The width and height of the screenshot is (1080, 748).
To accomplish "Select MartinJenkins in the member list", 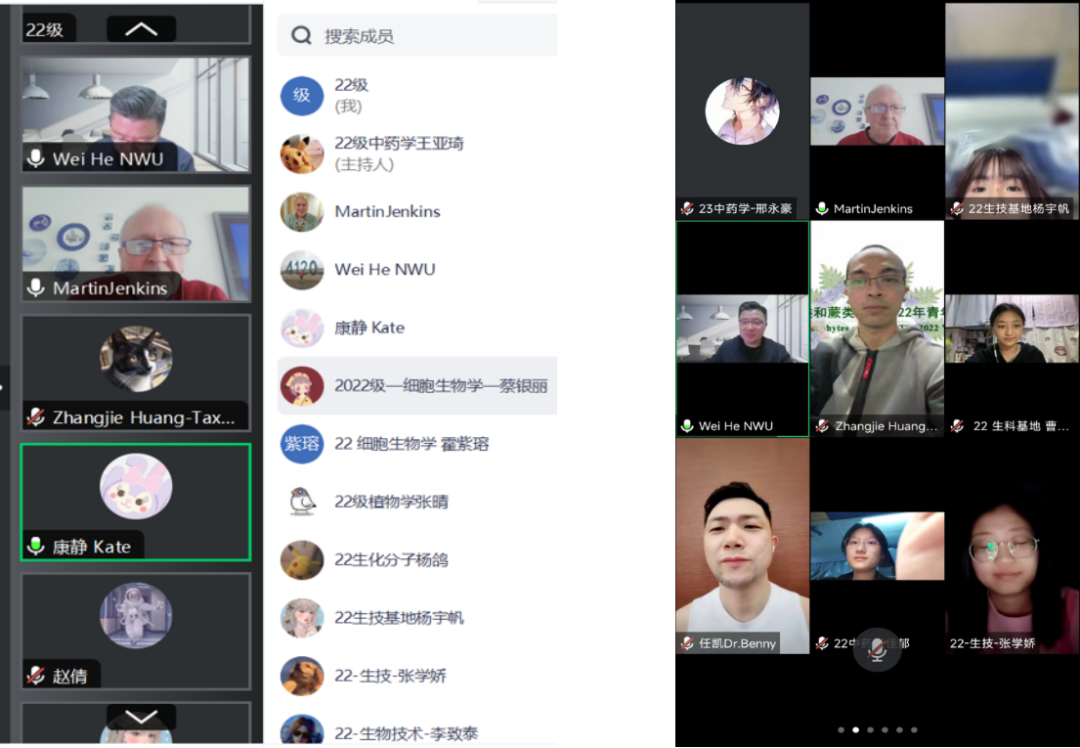I will click(x=387, y=212).
